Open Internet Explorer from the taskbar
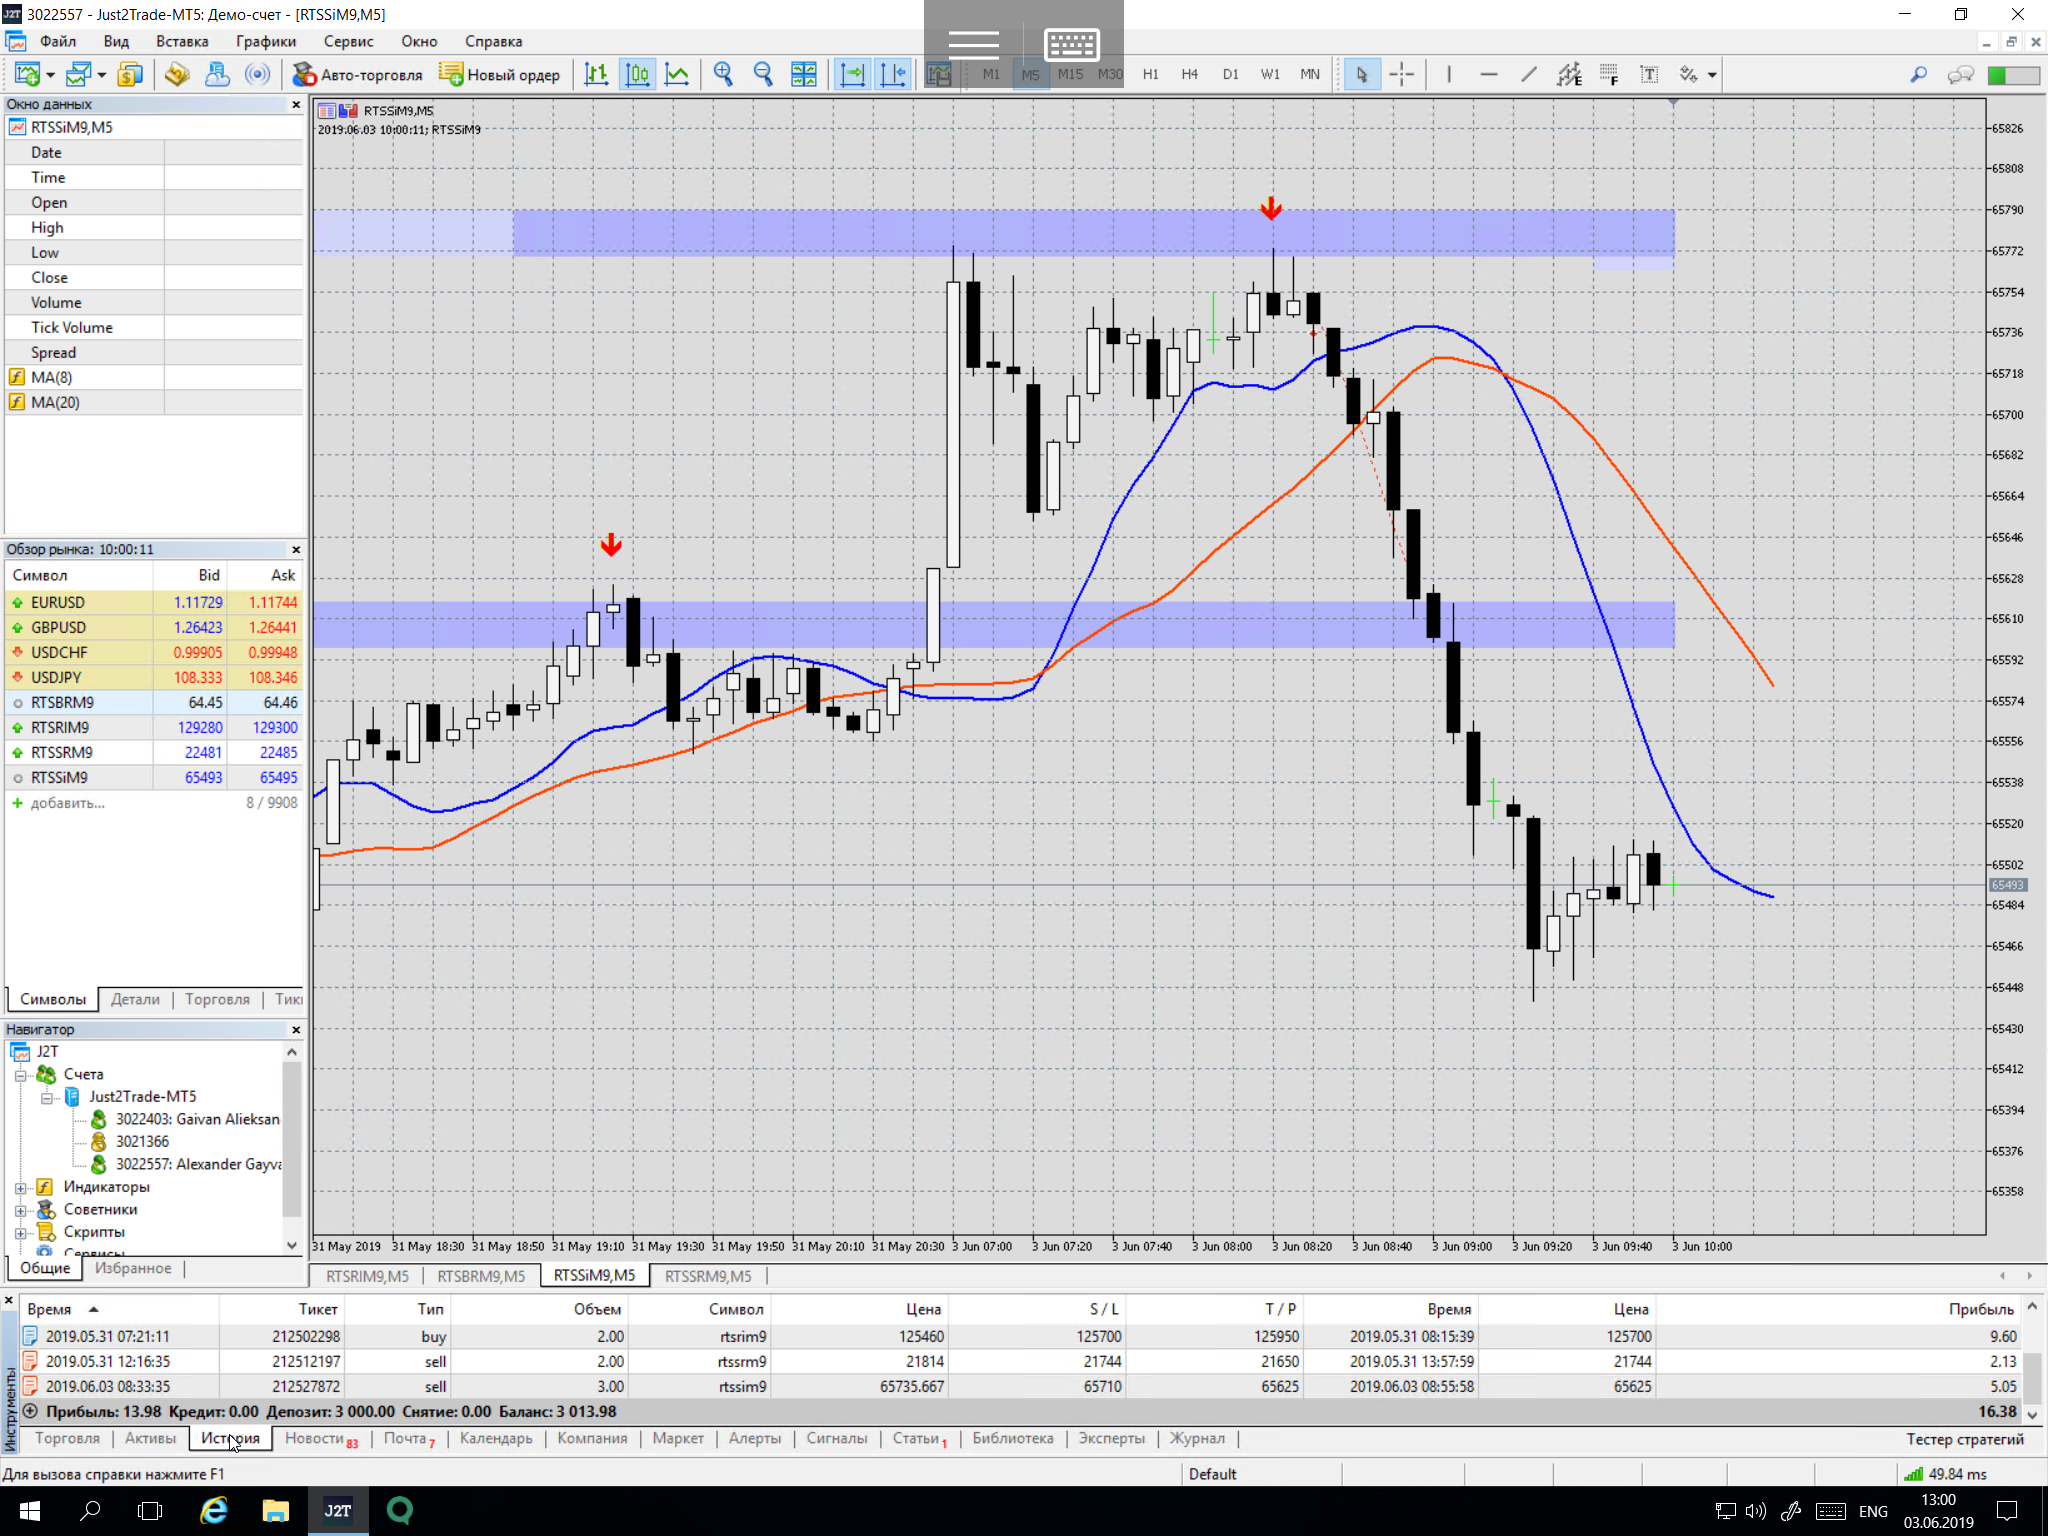Image resolution: width=2048 pixels, height=1536 pixels. tap(214, 1510)
